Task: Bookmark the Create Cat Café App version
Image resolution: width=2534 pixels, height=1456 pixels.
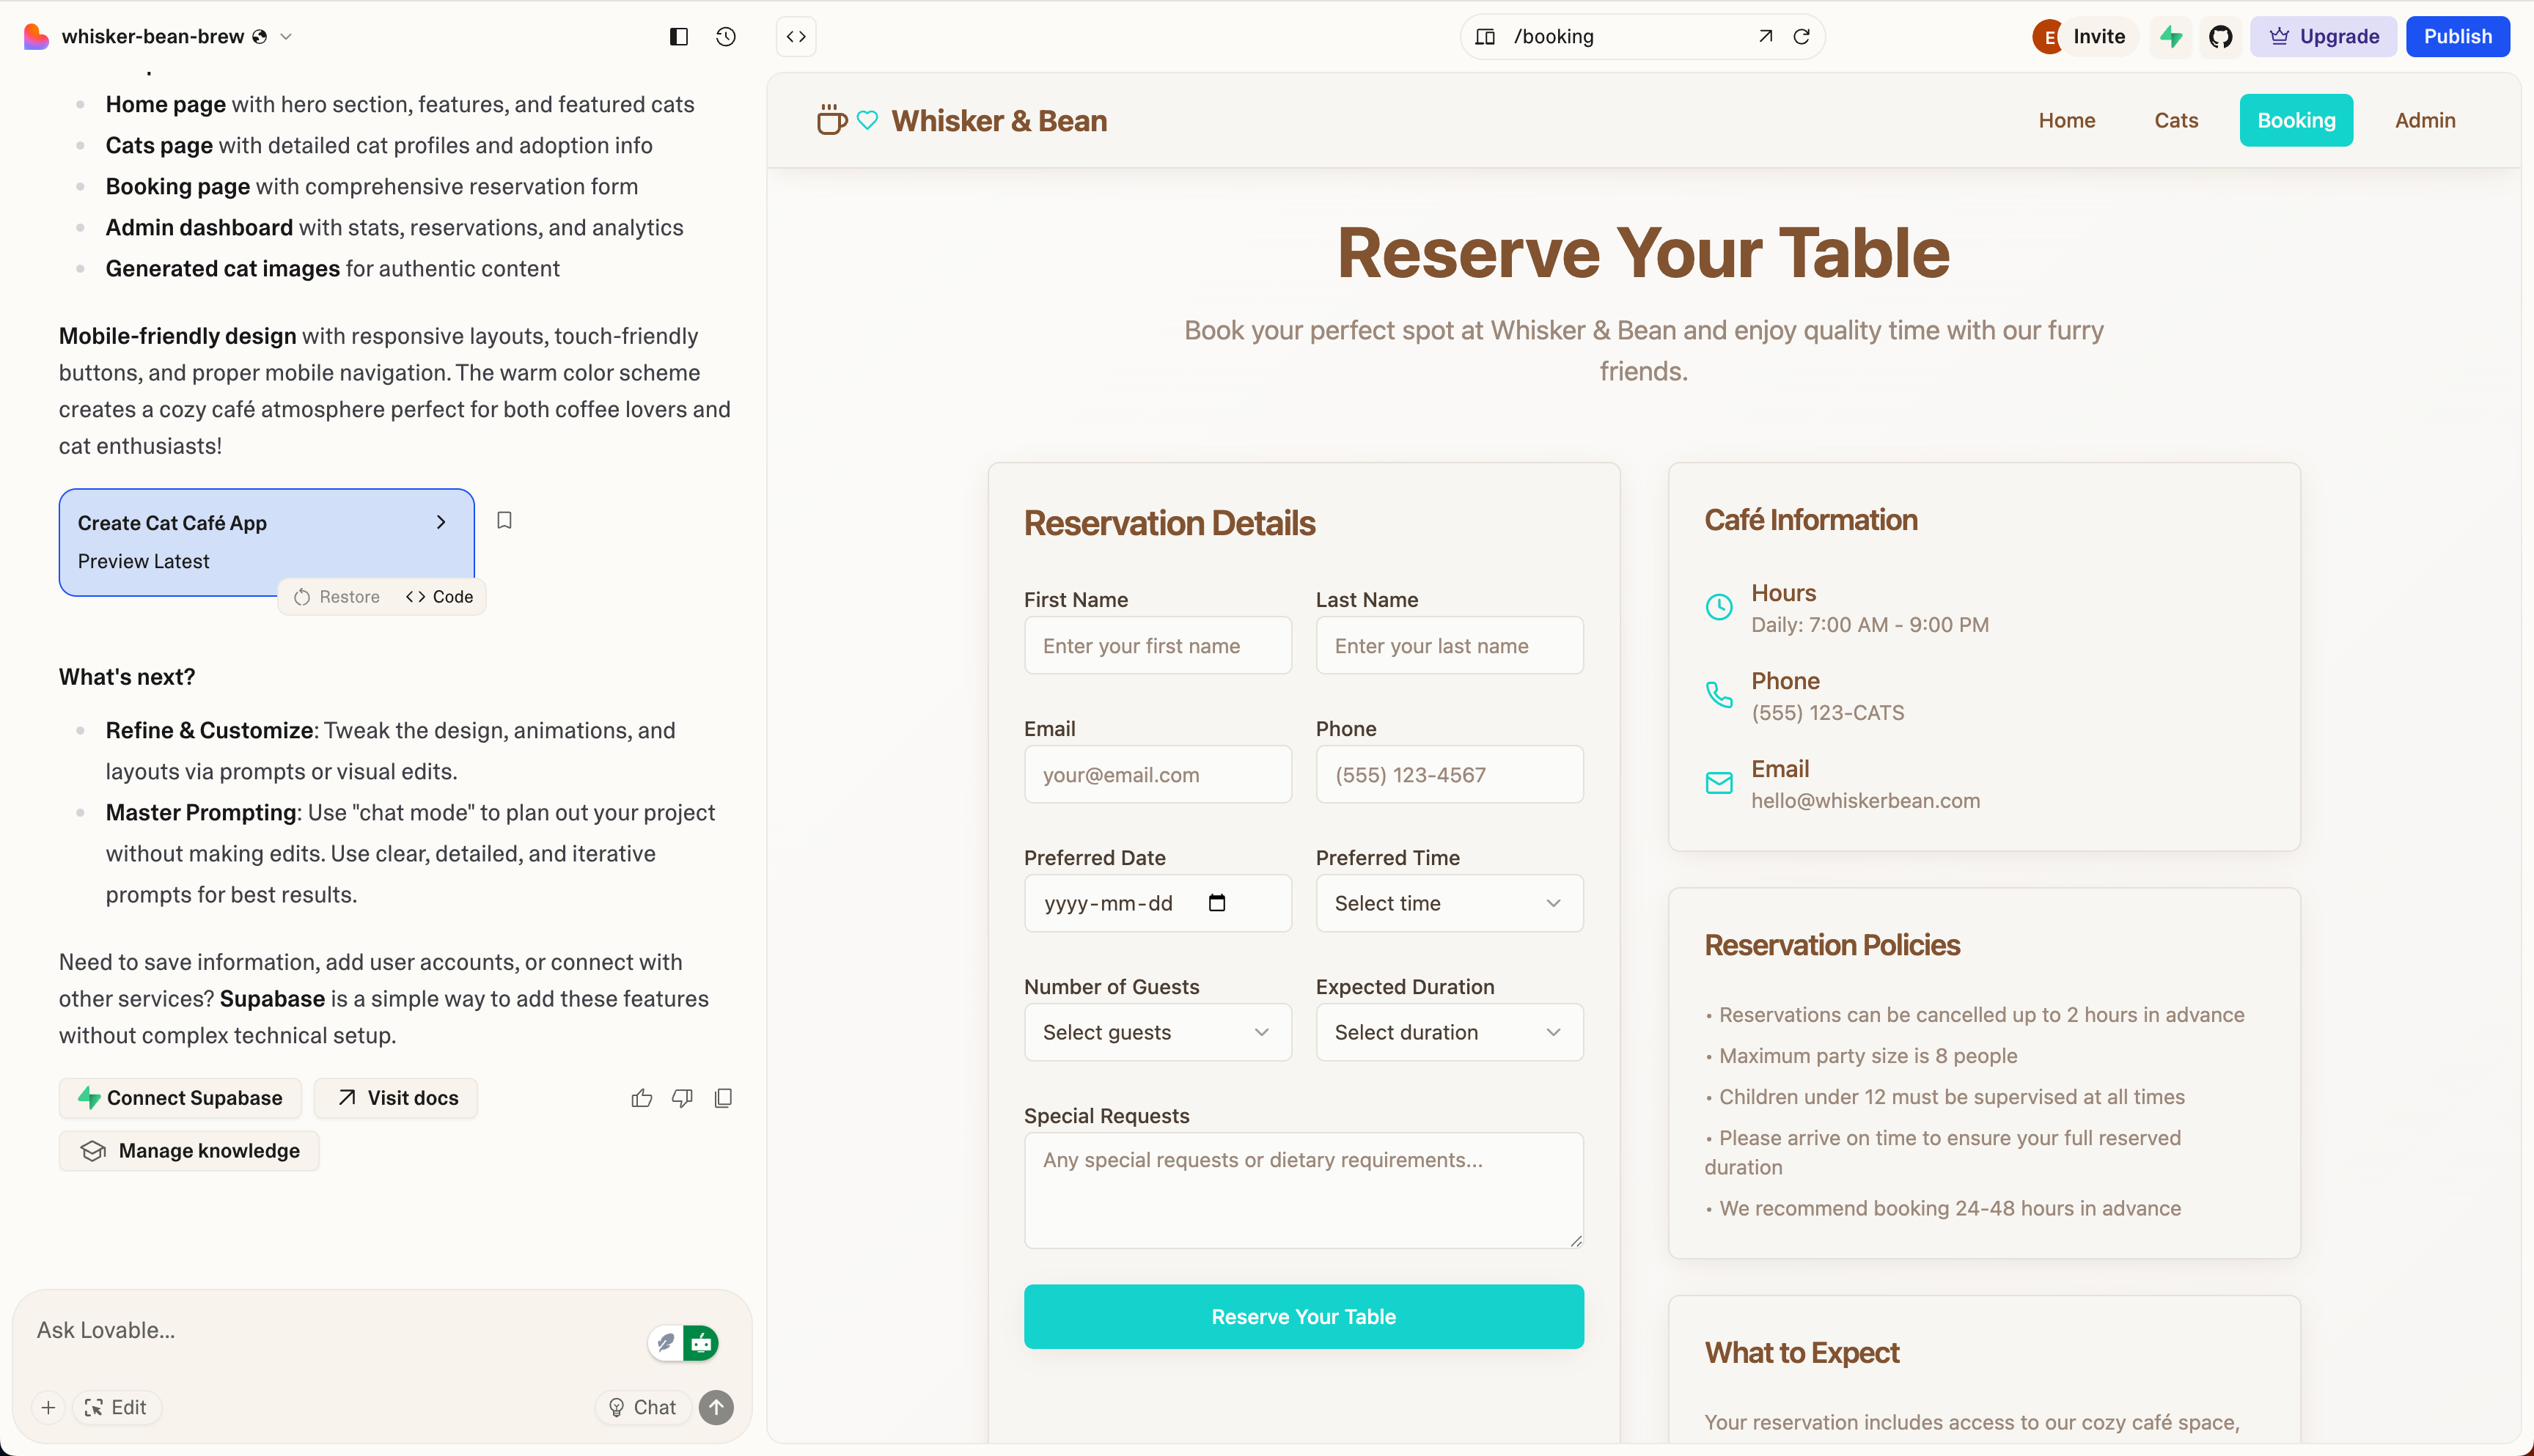Action: pos(504,520)
